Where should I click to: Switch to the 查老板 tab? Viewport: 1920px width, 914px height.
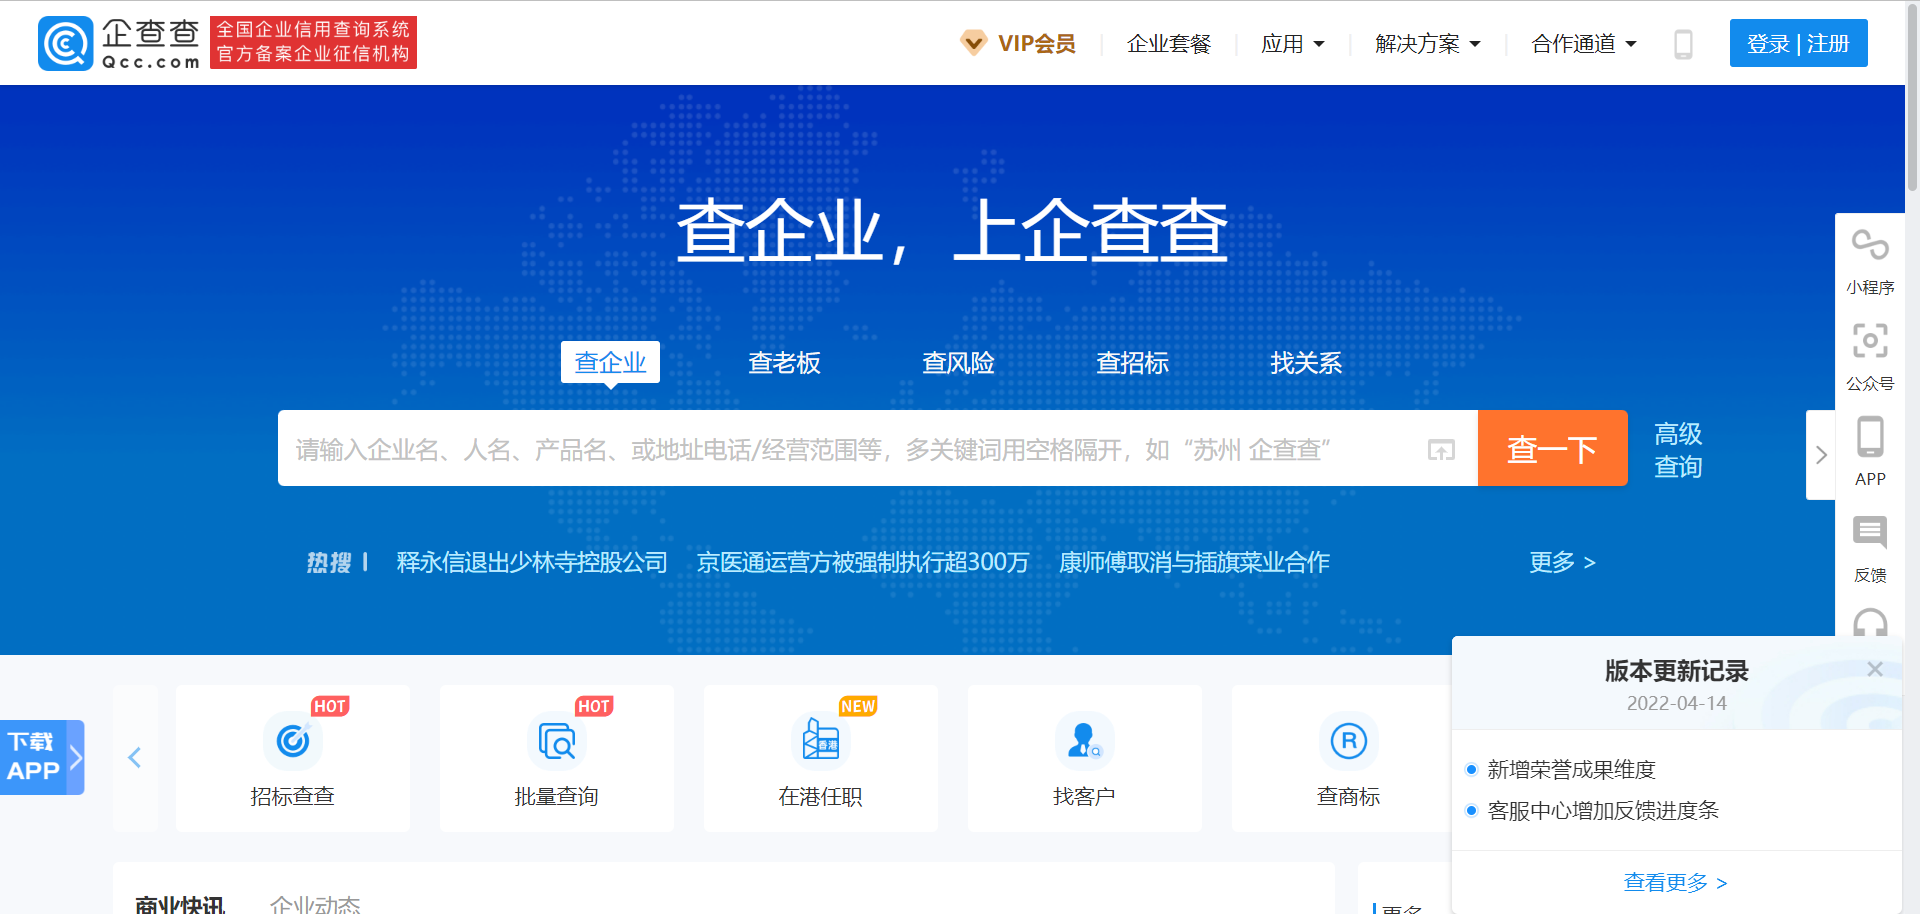coord(784,363)
